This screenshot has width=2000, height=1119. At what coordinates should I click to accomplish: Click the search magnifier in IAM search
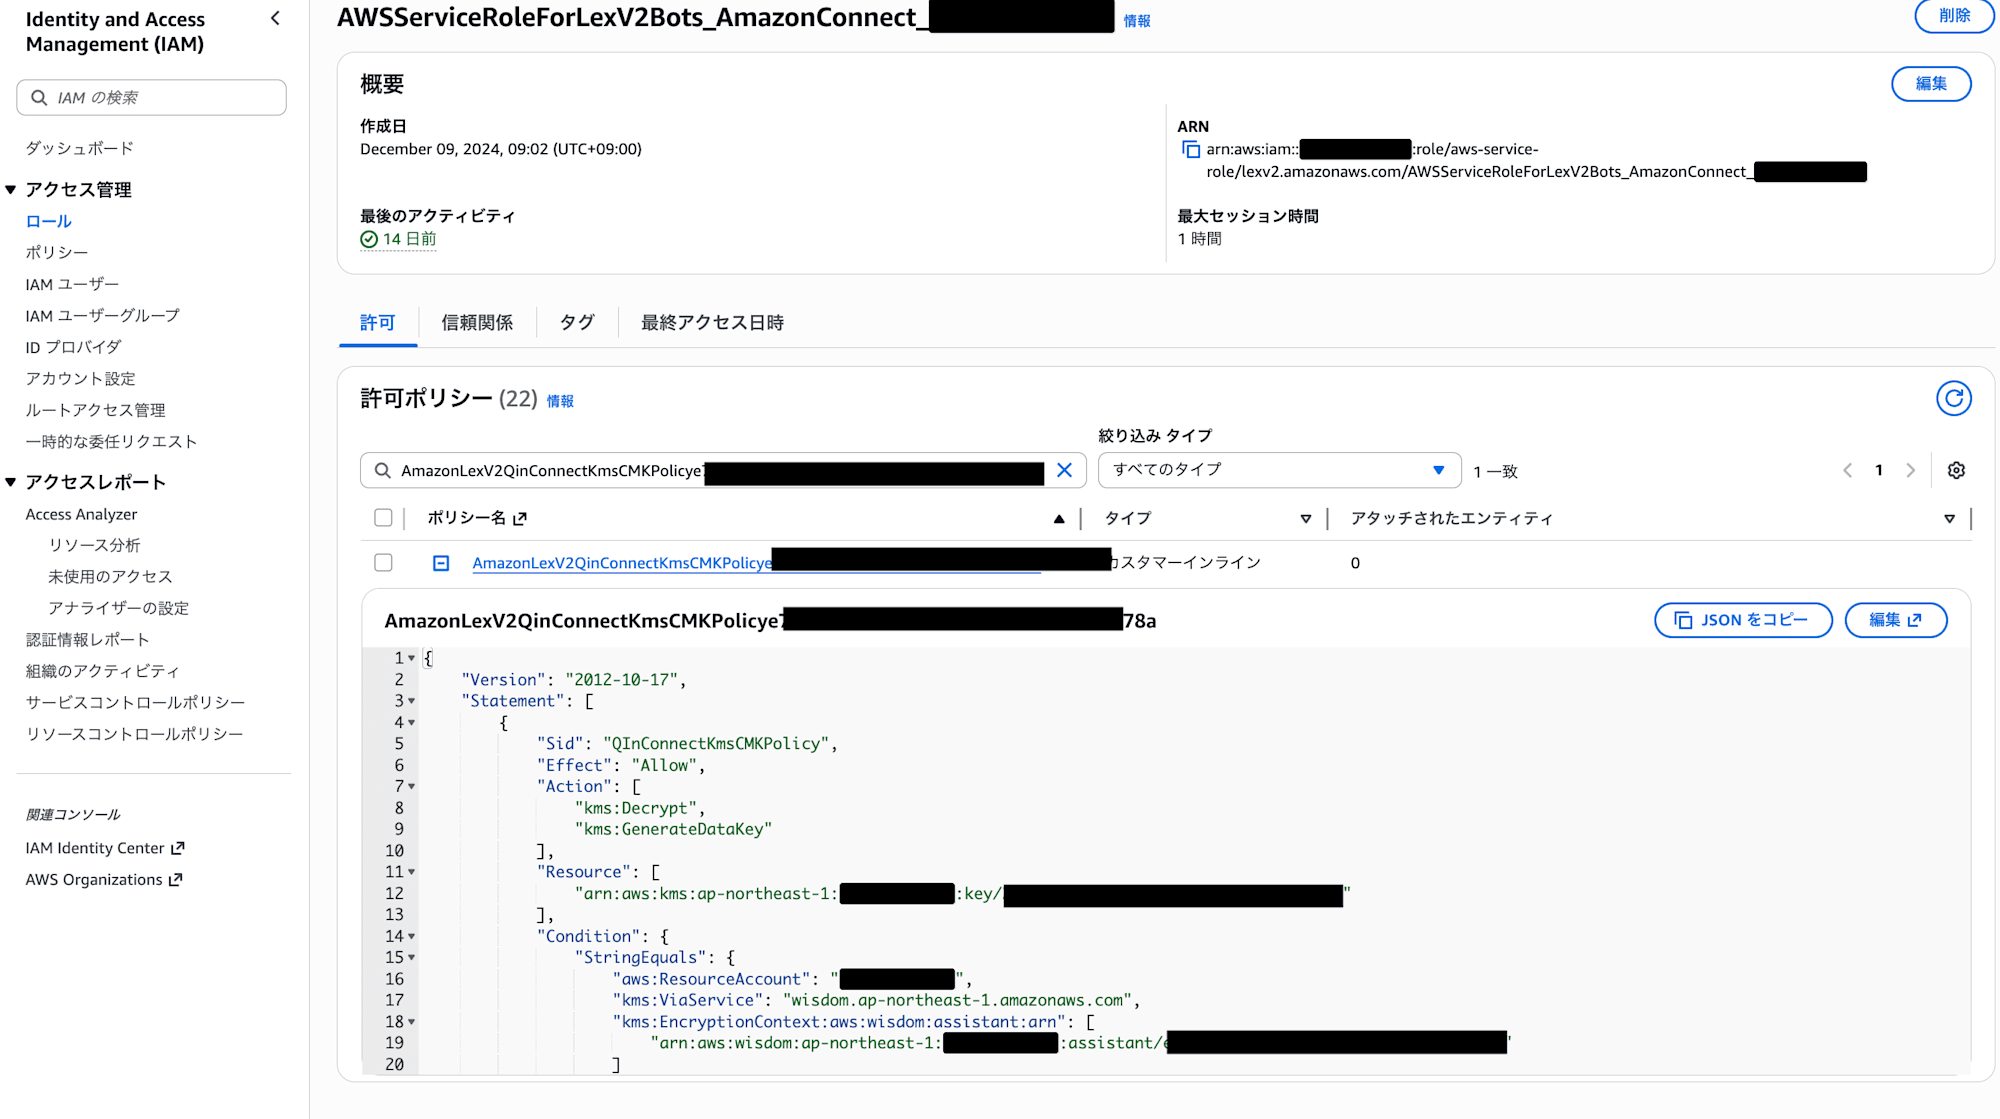[x=39, y=97]
